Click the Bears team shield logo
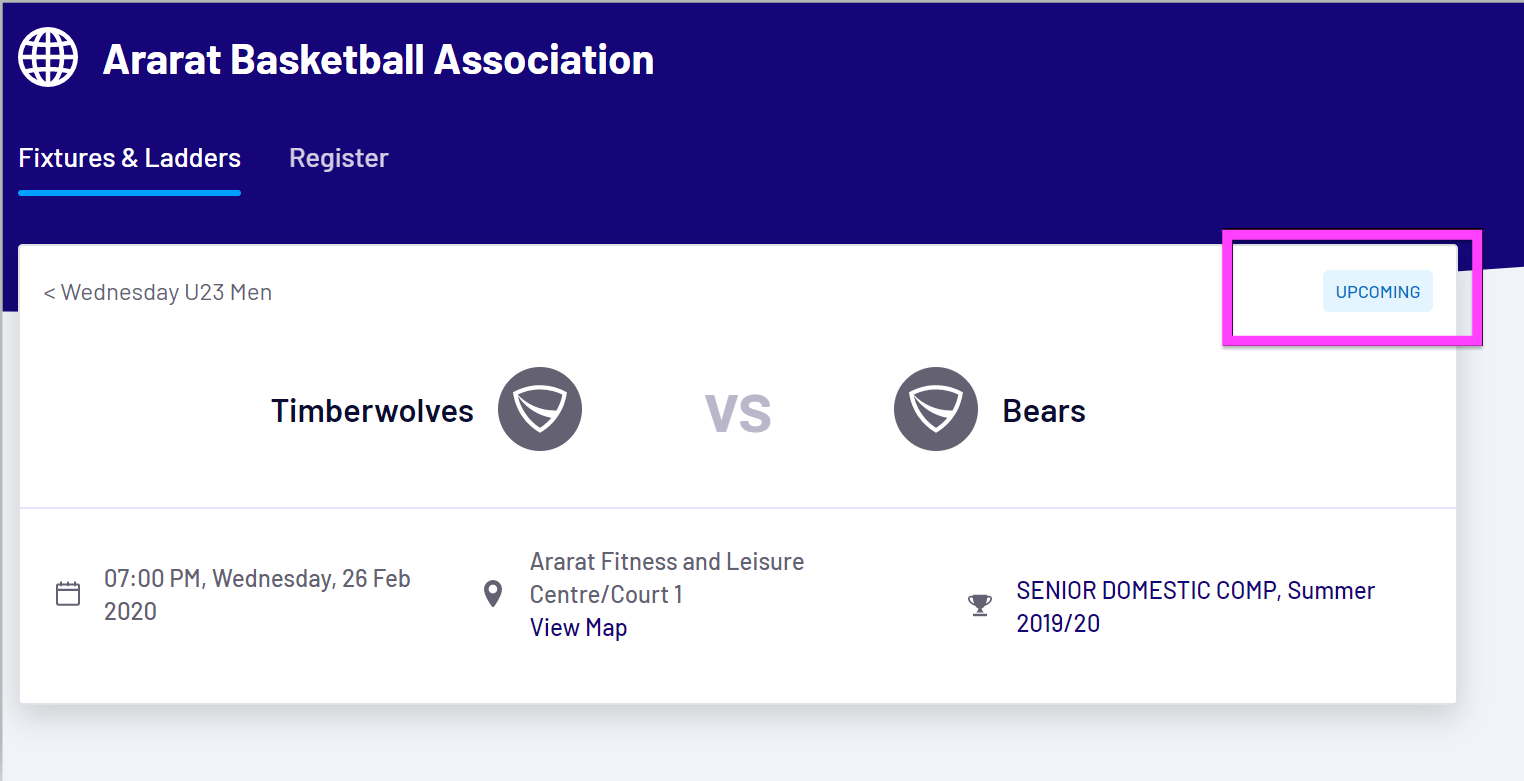The width and height of the screenshot is (1524, 781). [935, 410]
